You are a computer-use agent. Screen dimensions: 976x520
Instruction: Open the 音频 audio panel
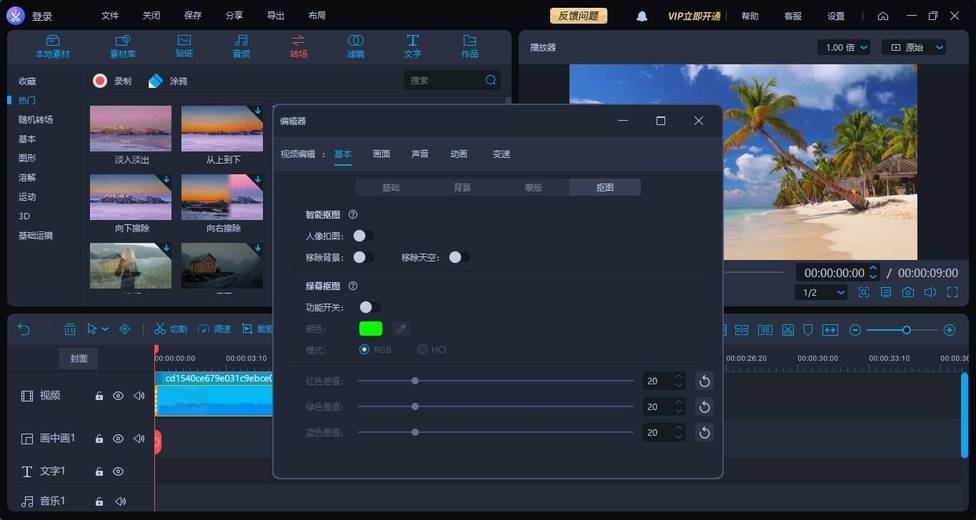pos(242,47)
